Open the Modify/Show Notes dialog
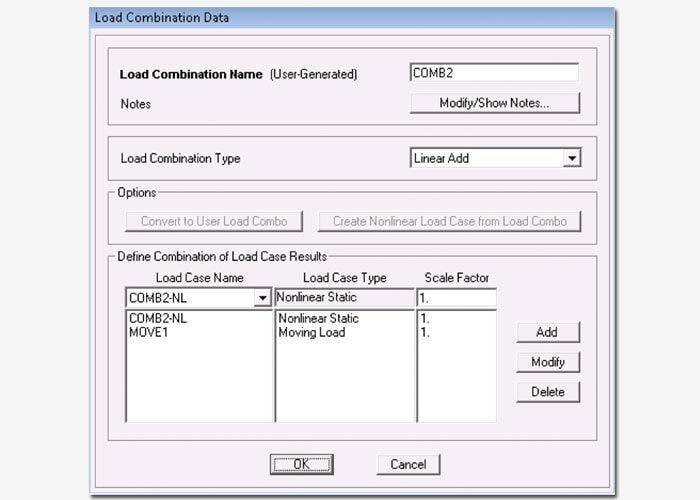The width and height of the screenshot is (700, 500). (x=495, y=103)
